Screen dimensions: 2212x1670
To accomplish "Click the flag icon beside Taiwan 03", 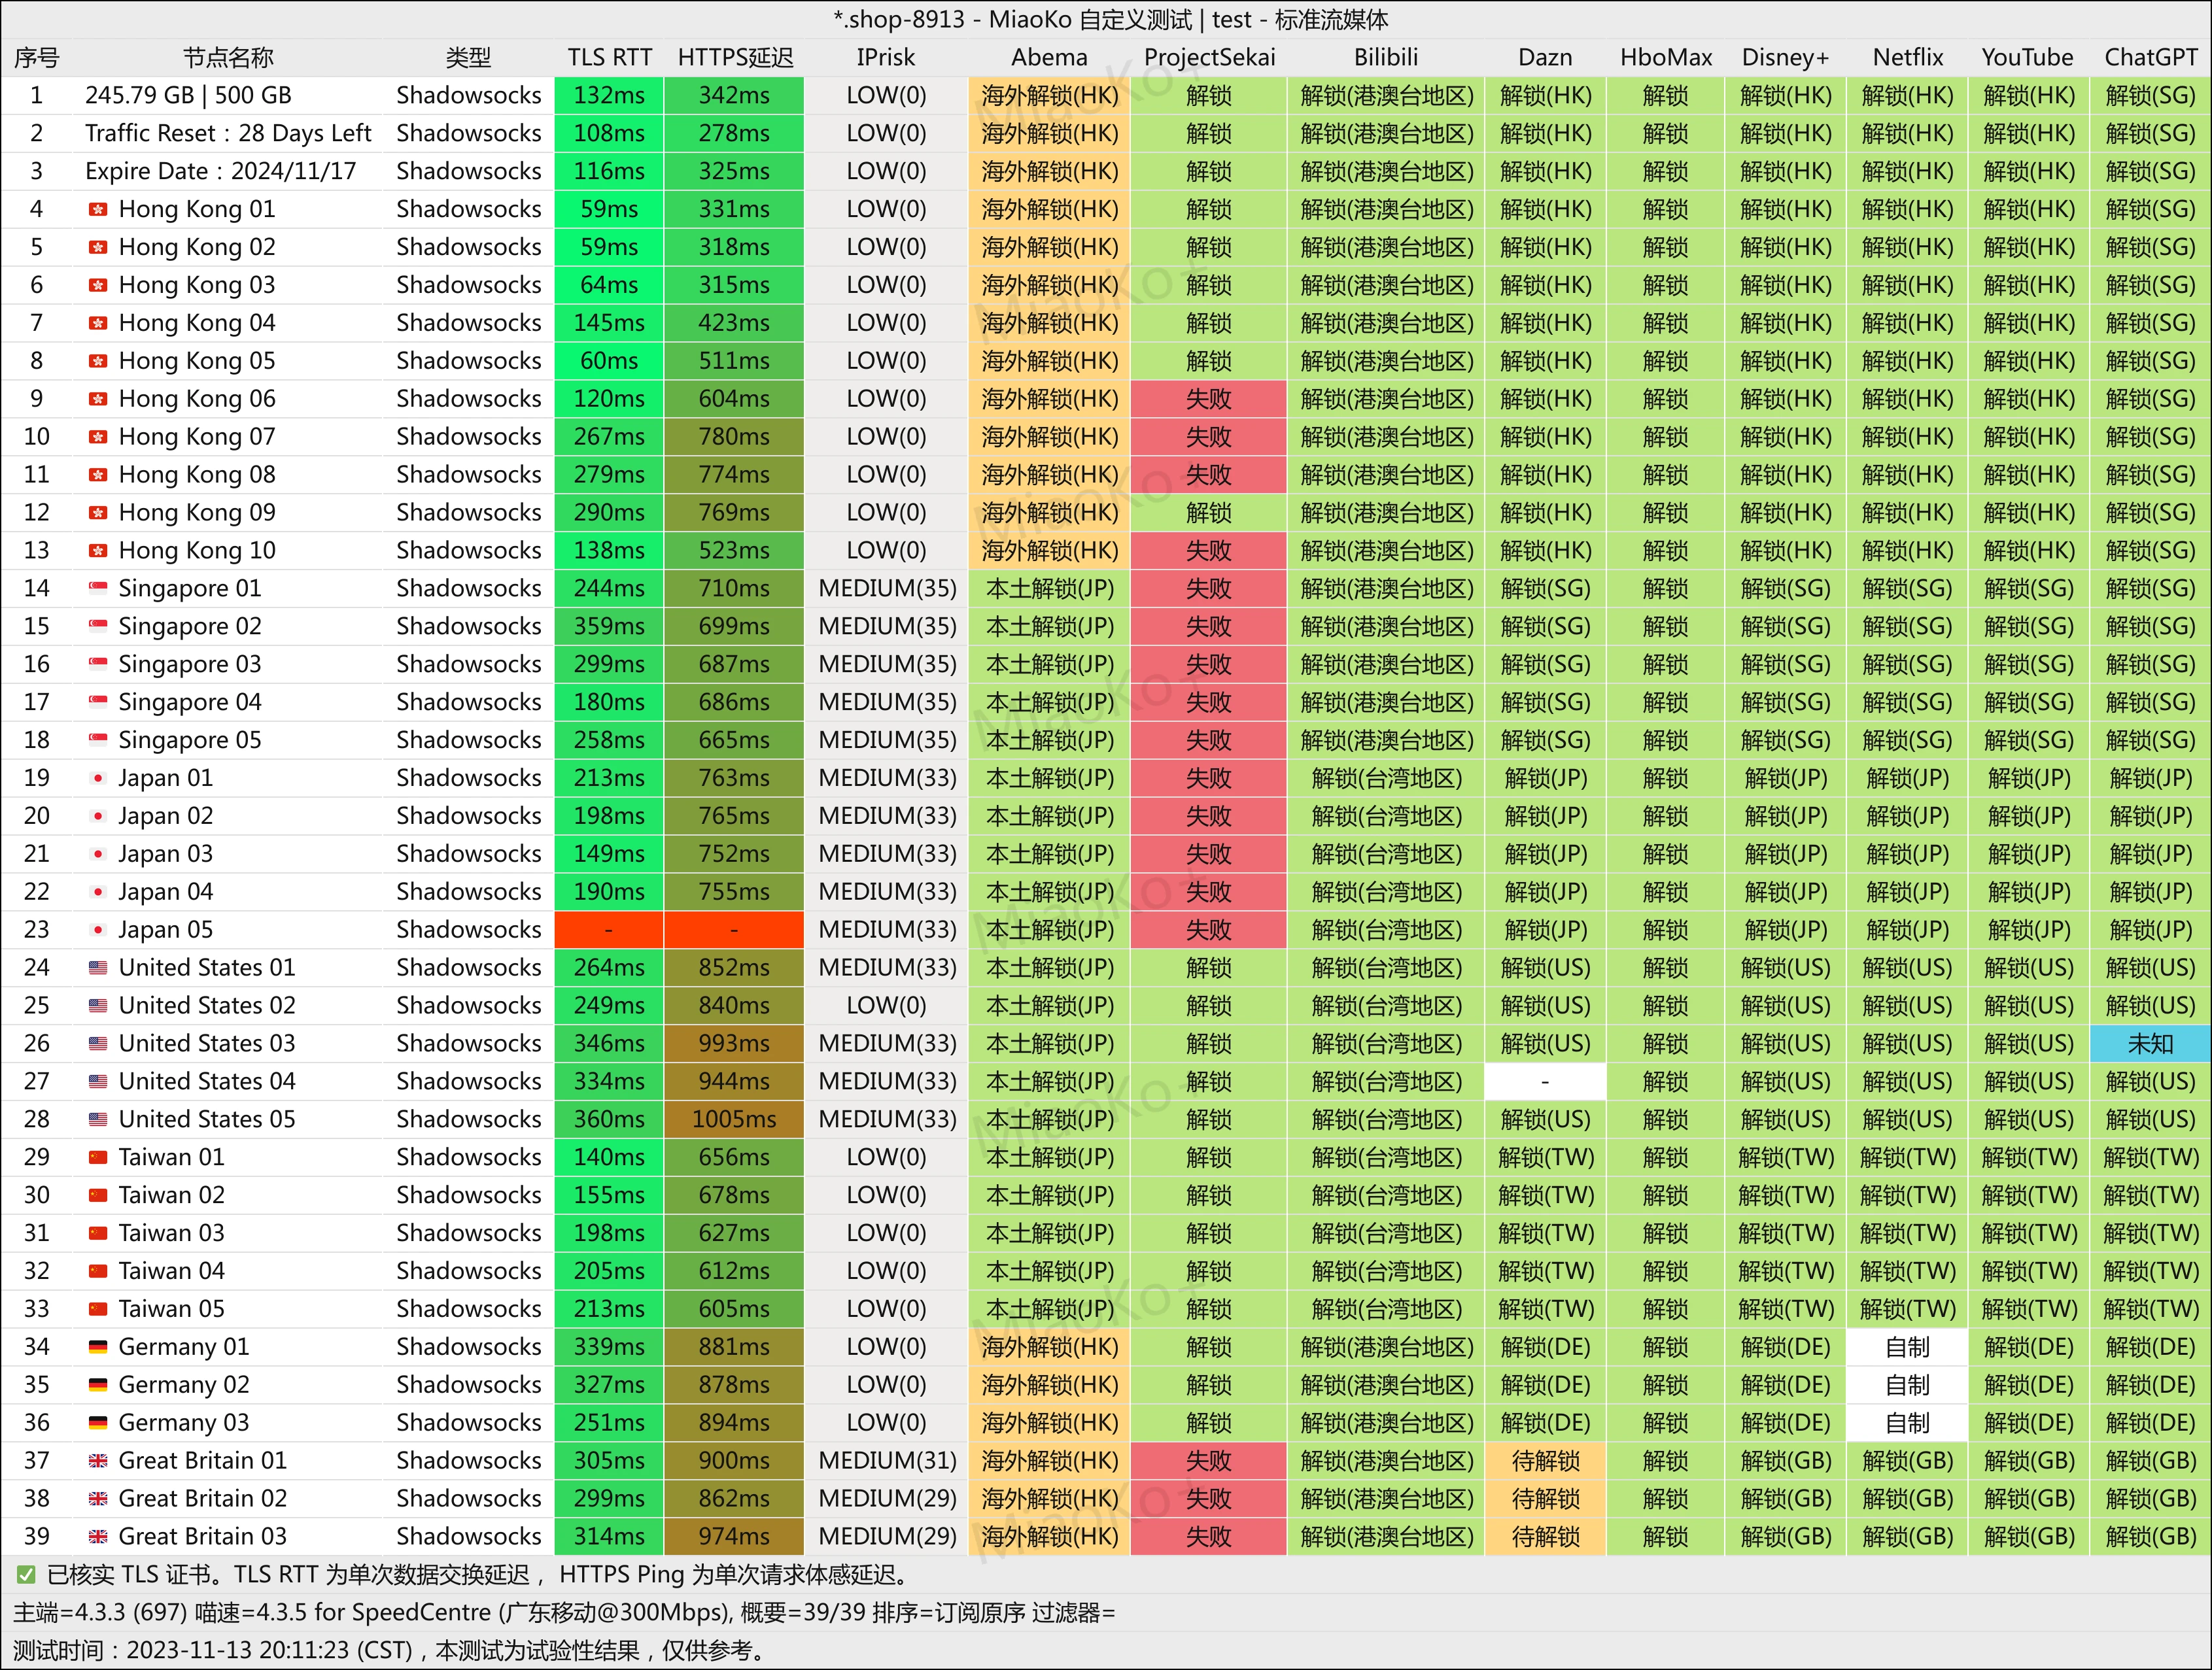I will coord(98,1233).
